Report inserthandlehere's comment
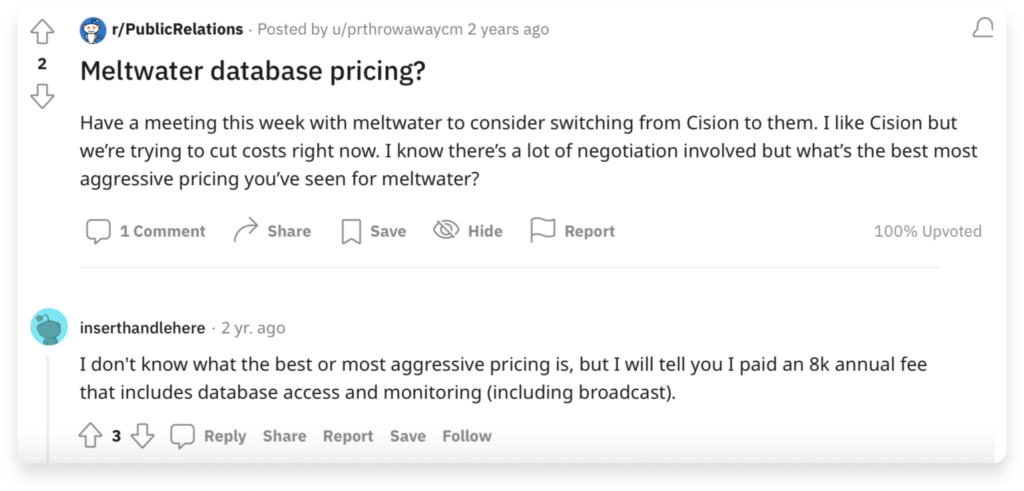Image resolution: width=1024 pixels, height=491 pixels. (x=348, y=436)
